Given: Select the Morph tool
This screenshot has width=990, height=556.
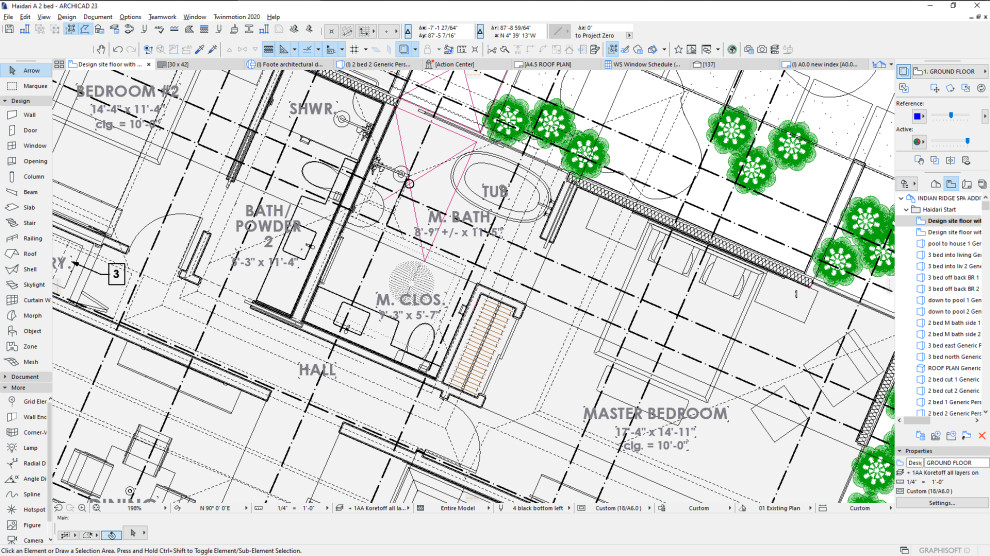Looking at the screenshot, I should coord(25,316).
